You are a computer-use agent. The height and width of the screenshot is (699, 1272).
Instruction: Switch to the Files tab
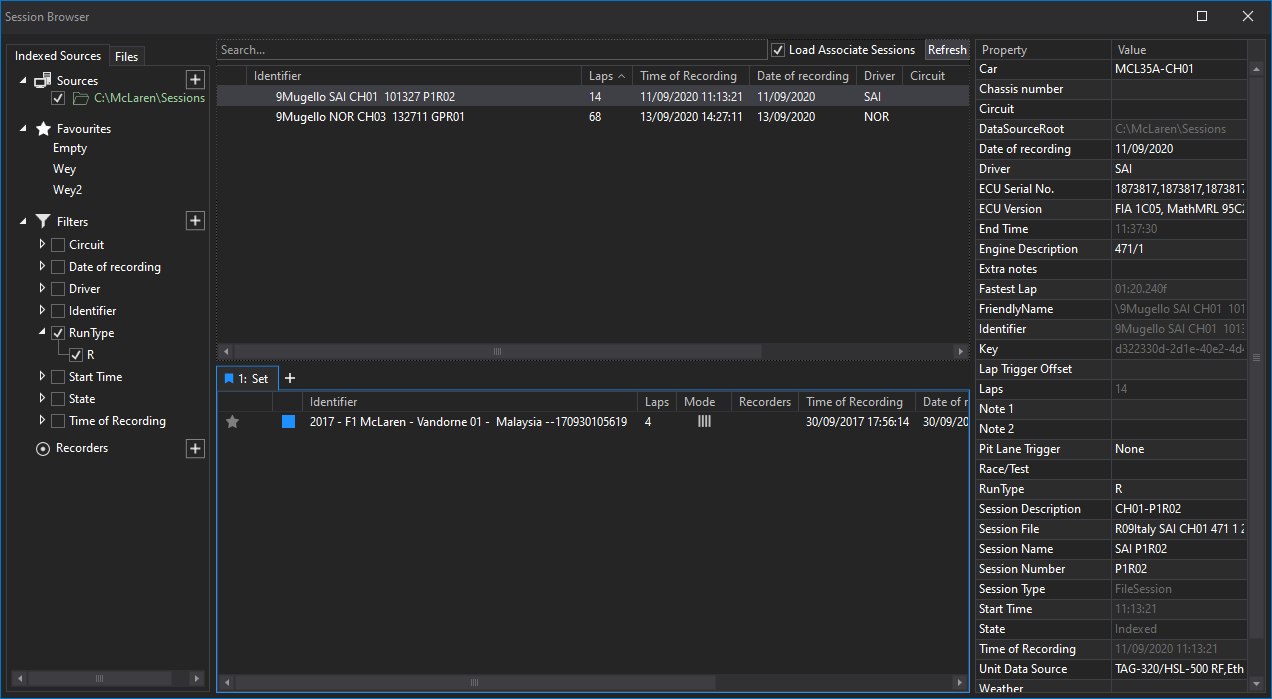pos(127,55)
